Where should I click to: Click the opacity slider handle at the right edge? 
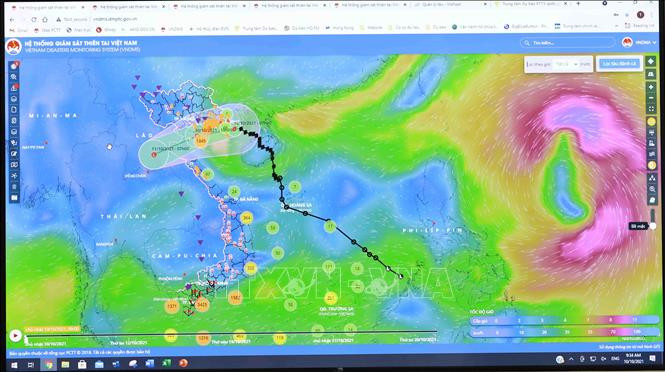653,226
